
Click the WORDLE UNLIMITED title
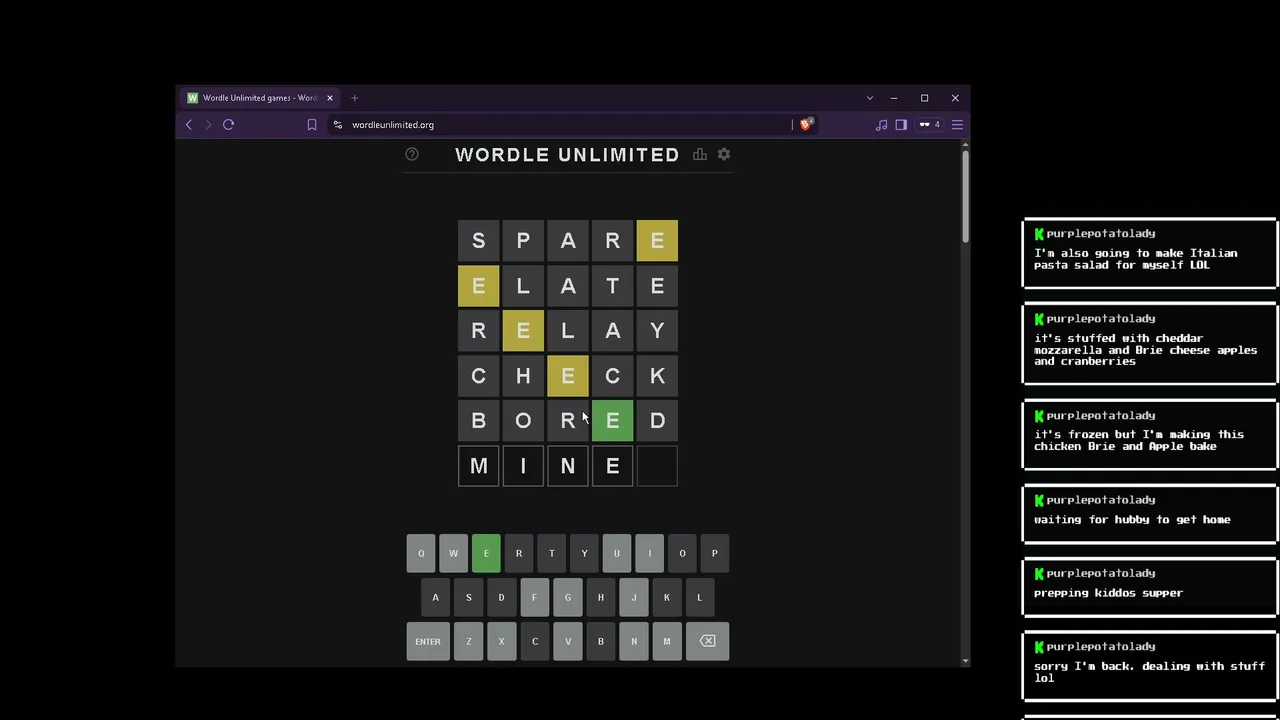pyautogui.click(x=567, y=155)
